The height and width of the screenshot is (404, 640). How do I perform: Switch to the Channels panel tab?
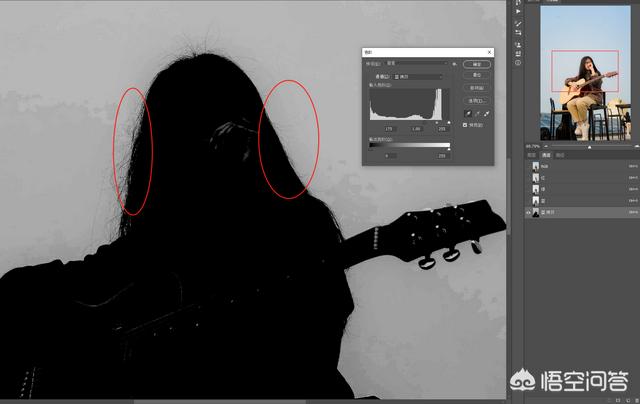pos(546,156)
